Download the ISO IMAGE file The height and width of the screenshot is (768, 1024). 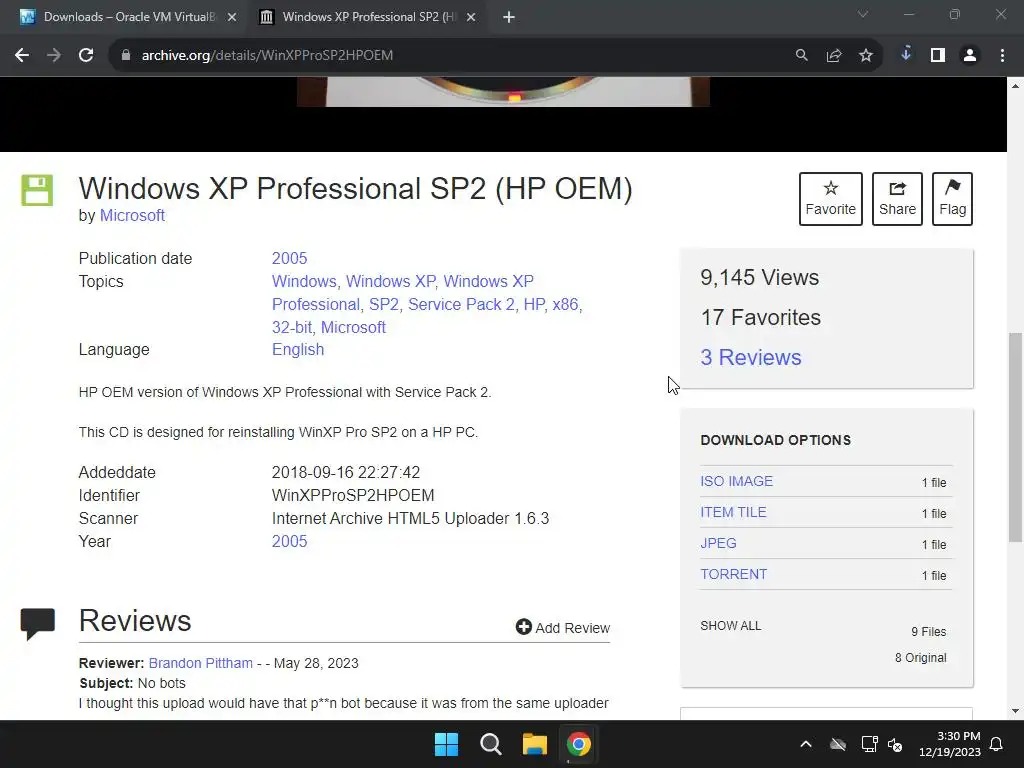coord(736,481)
